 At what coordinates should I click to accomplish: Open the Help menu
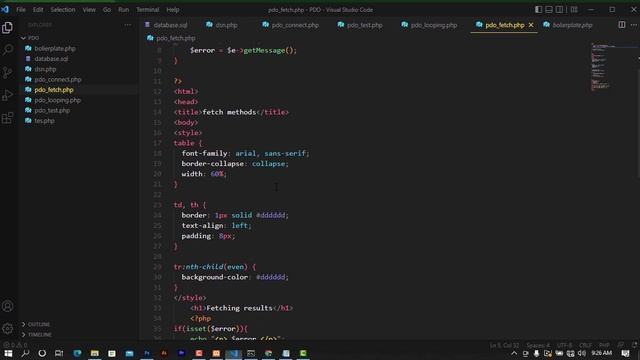[173, 9]
